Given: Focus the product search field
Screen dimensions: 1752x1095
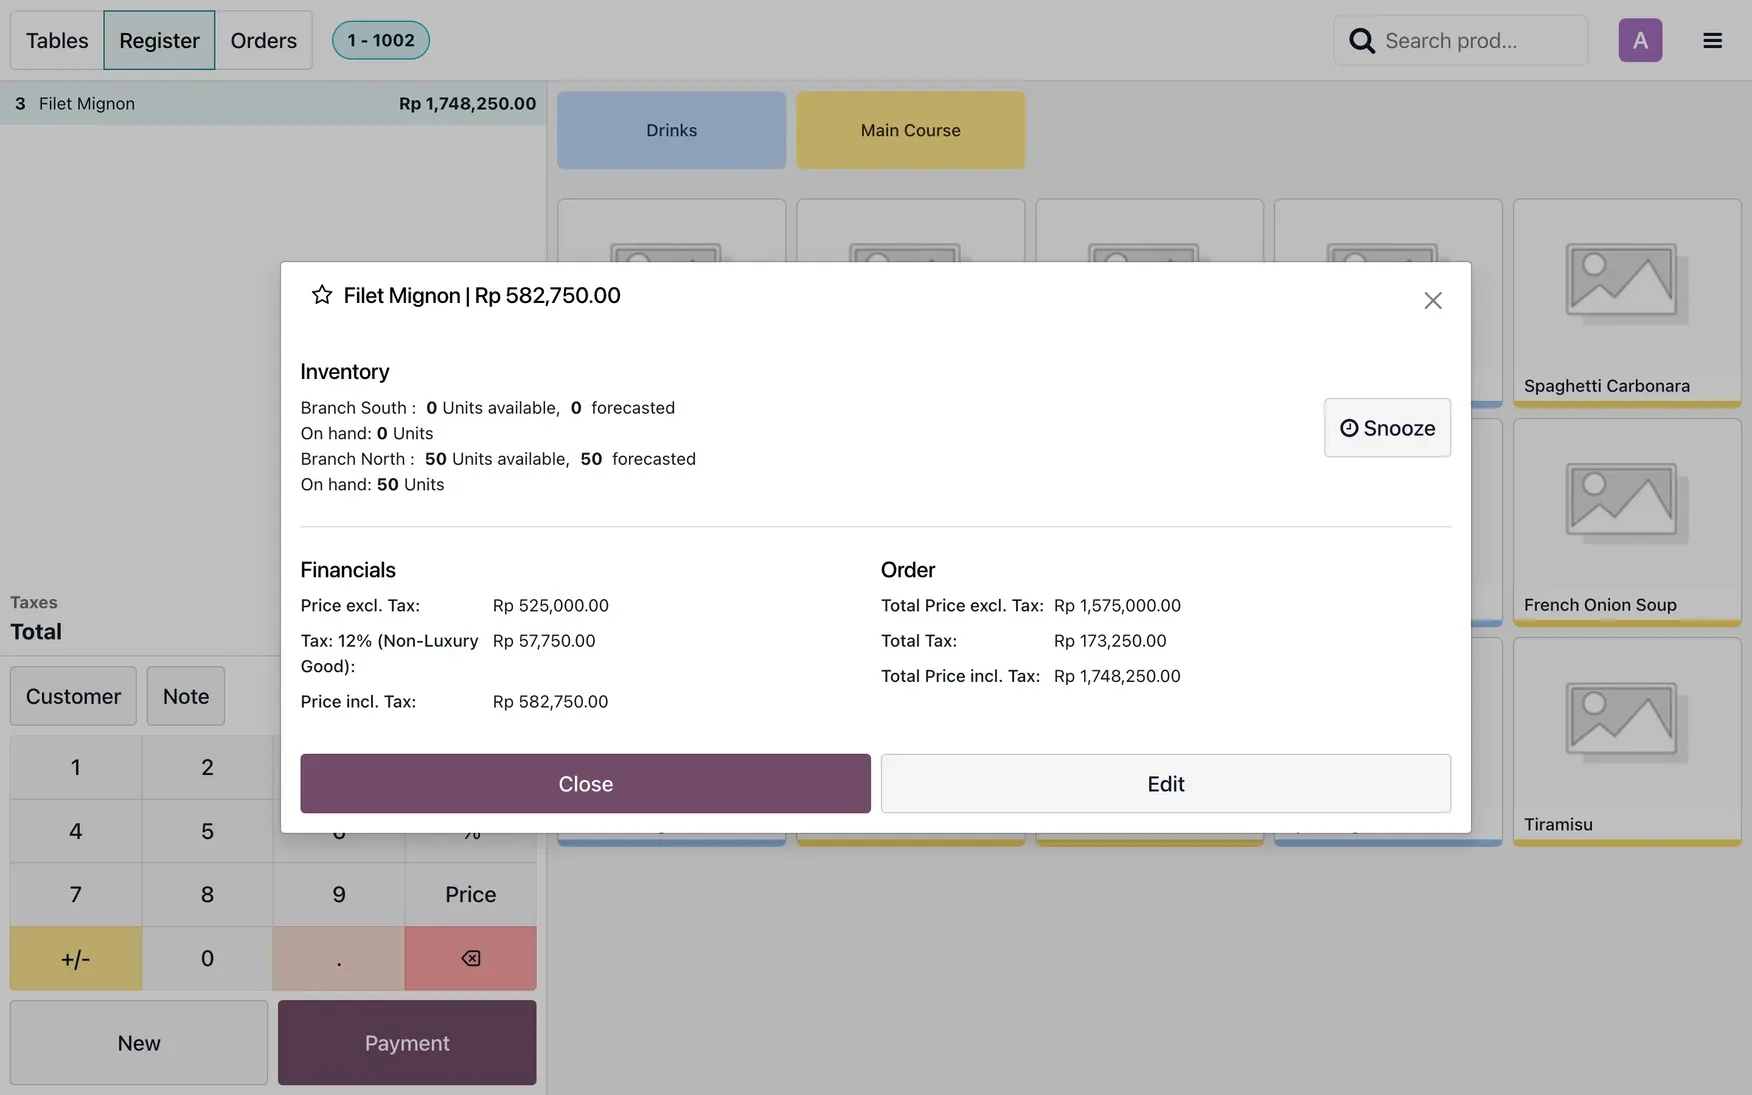Looking at the screenshot, I should pos(1460,40).
